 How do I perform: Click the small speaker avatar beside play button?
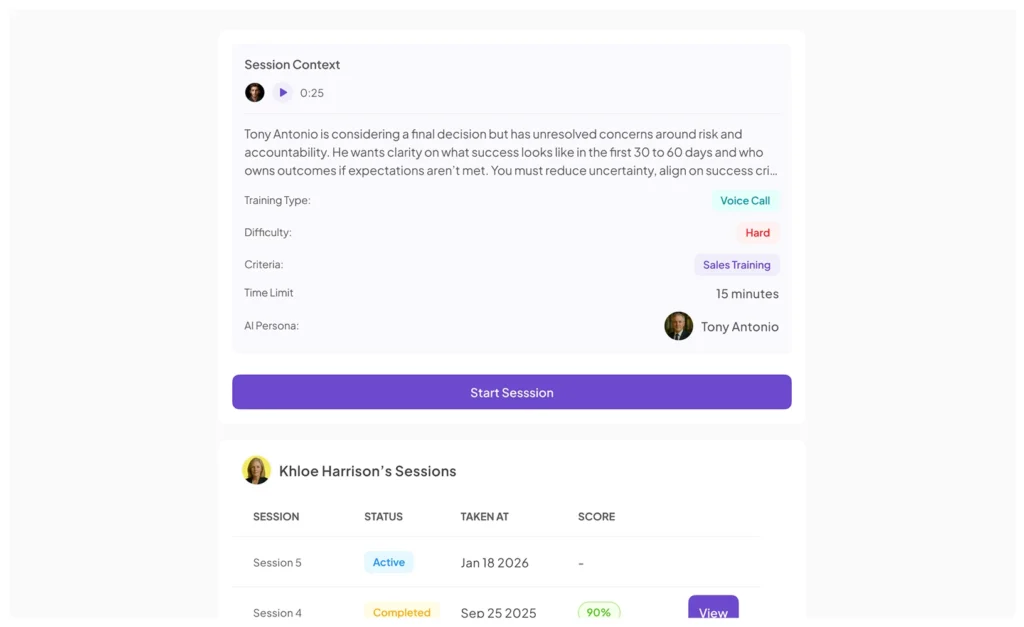(x=255, y=93)
